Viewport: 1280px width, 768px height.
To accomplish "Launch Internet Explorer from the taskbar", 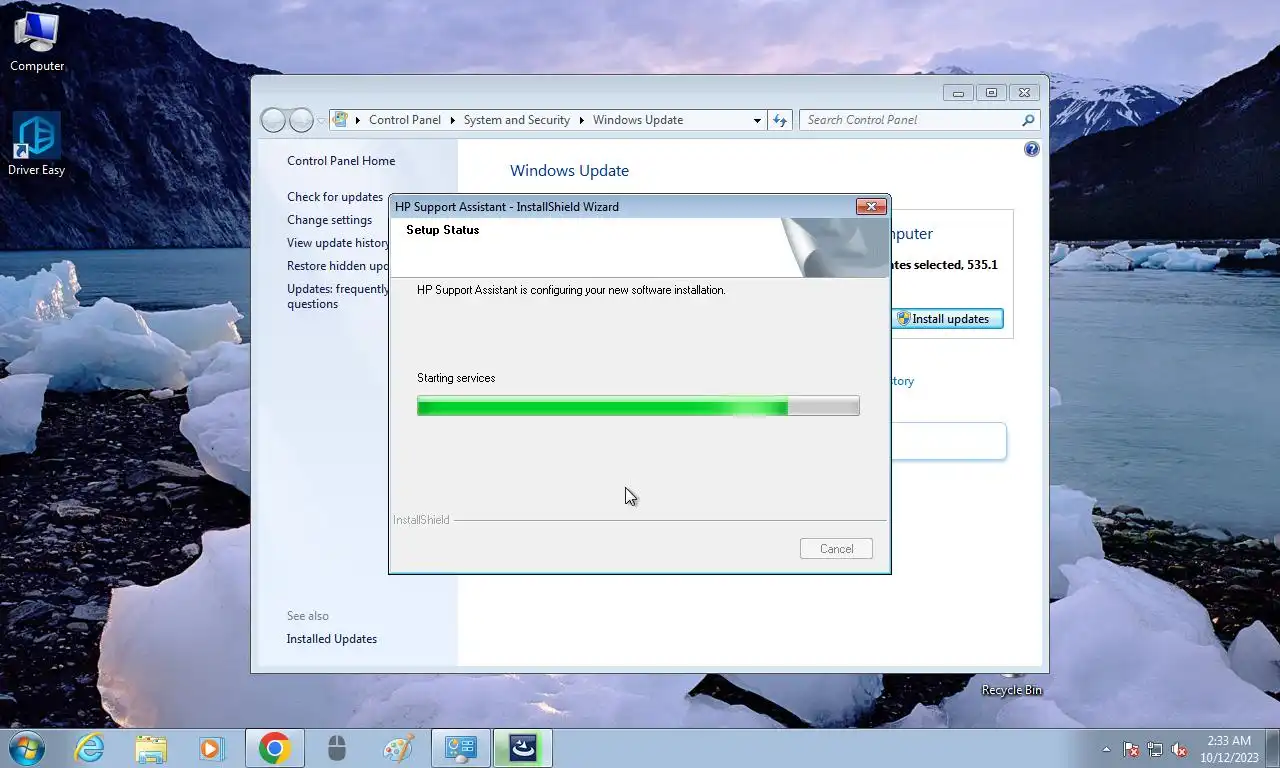I will (x=90, y=748).
